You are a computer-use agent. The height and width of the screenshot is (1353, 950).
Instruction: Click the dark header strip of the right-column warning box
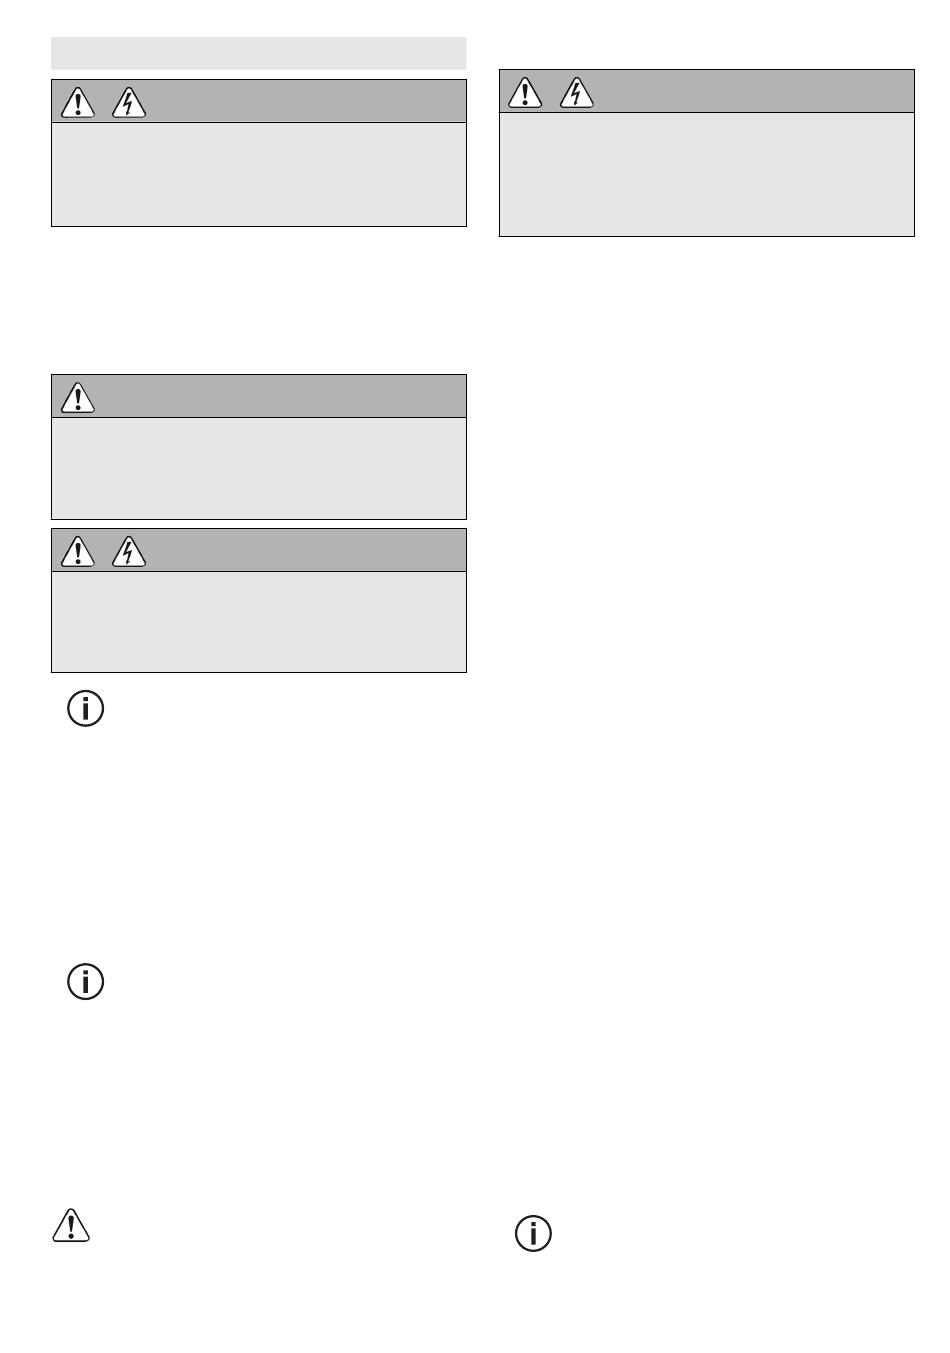click(706, 91)
